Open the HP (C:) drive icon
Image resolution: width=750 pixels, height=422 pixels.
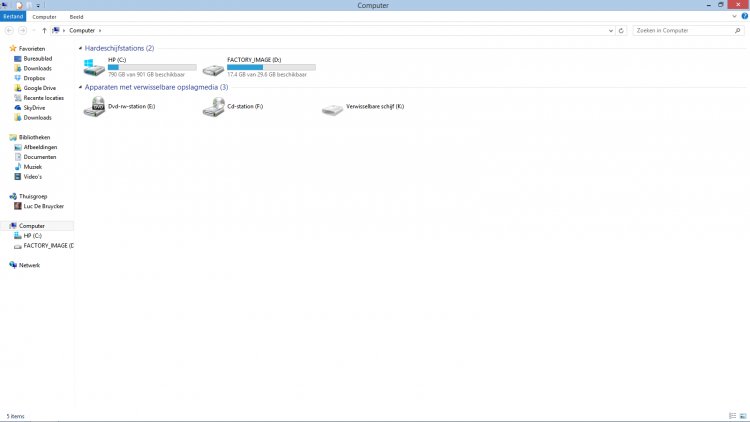94,67
